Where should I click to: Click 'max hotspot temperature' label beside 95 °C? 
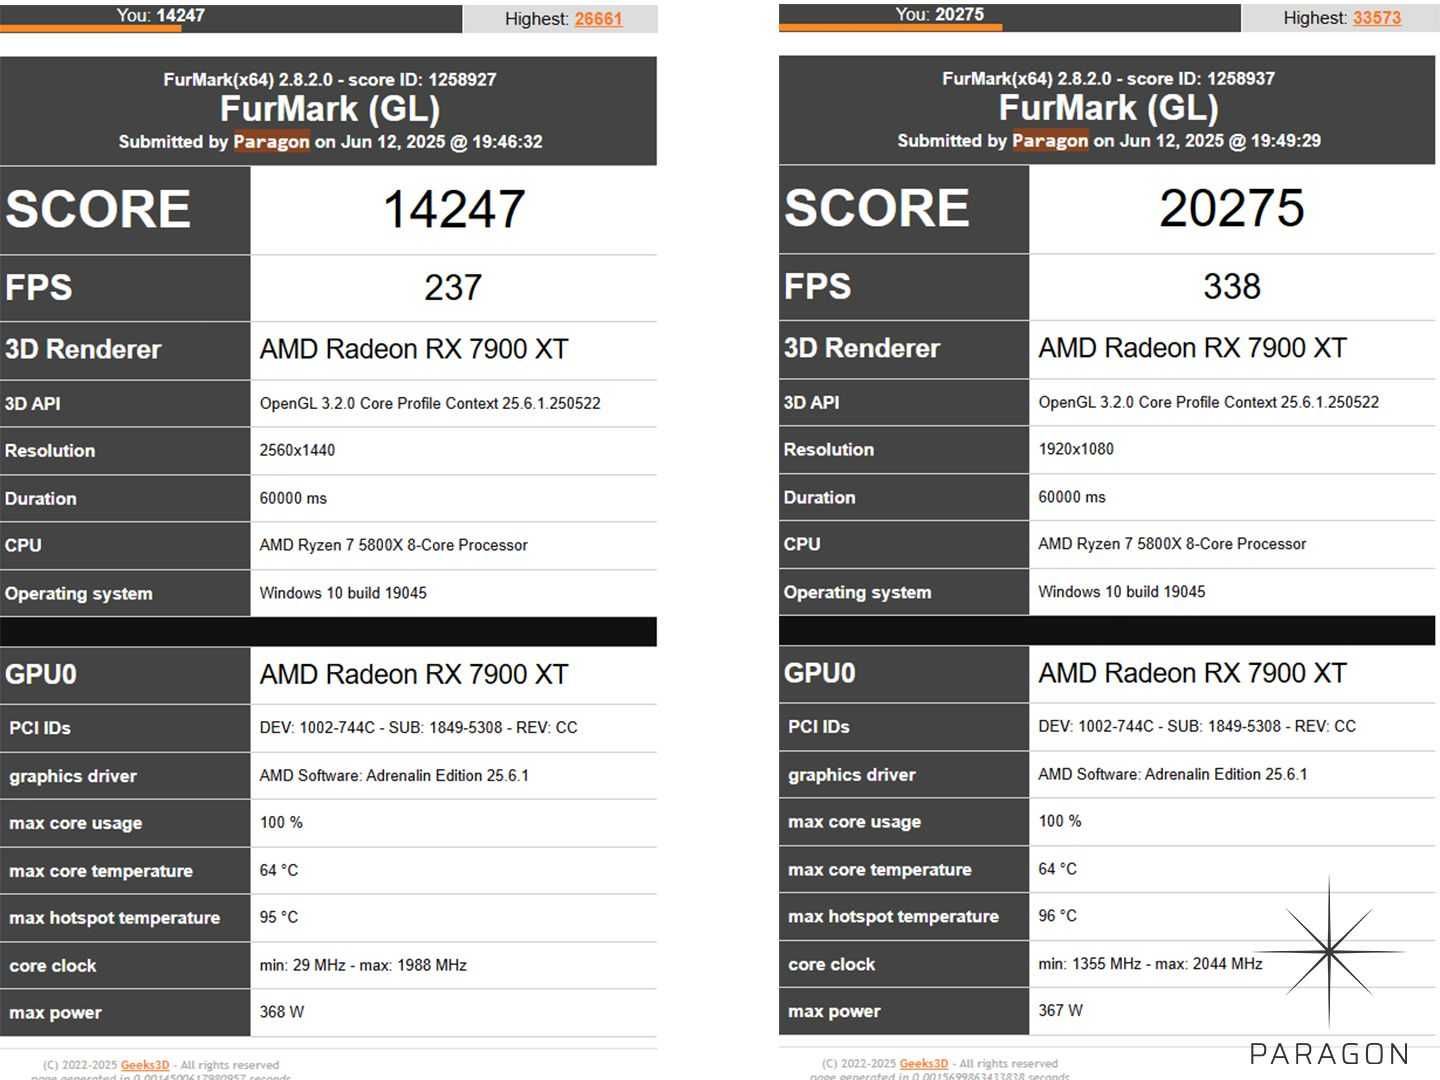pyautogui.click(x=115, y=918)
